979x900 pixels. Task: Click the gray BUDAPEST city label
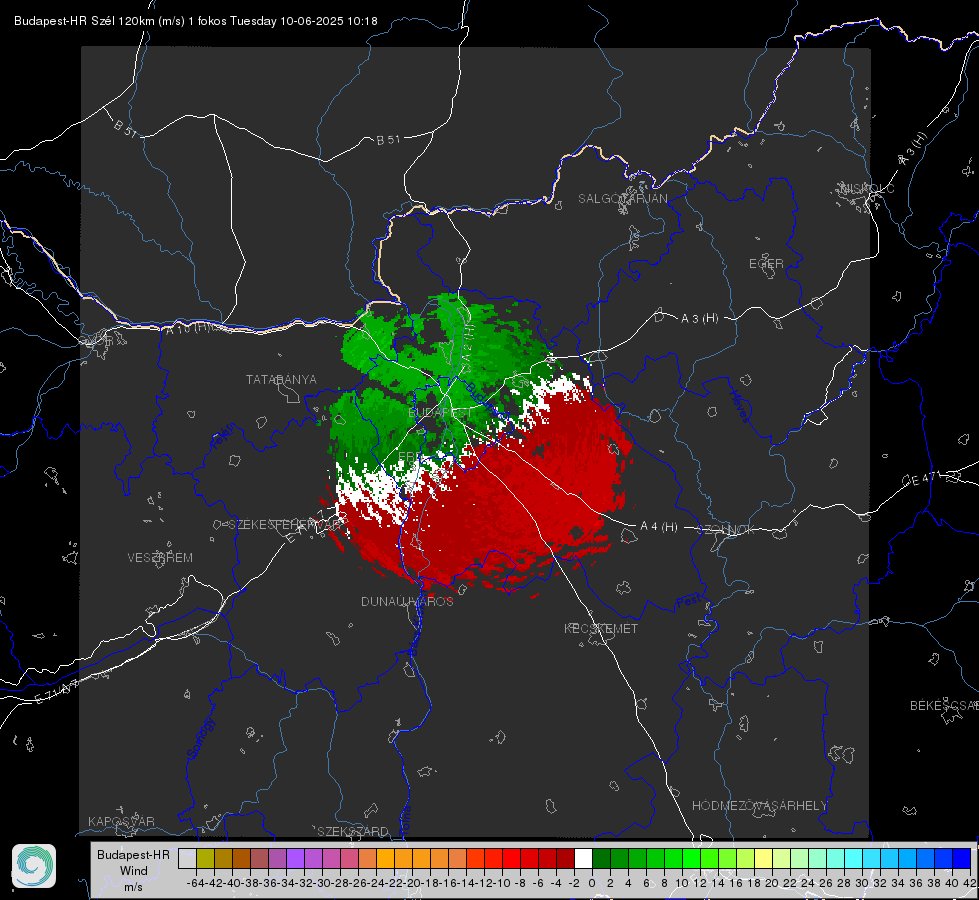tap(440, 413)
